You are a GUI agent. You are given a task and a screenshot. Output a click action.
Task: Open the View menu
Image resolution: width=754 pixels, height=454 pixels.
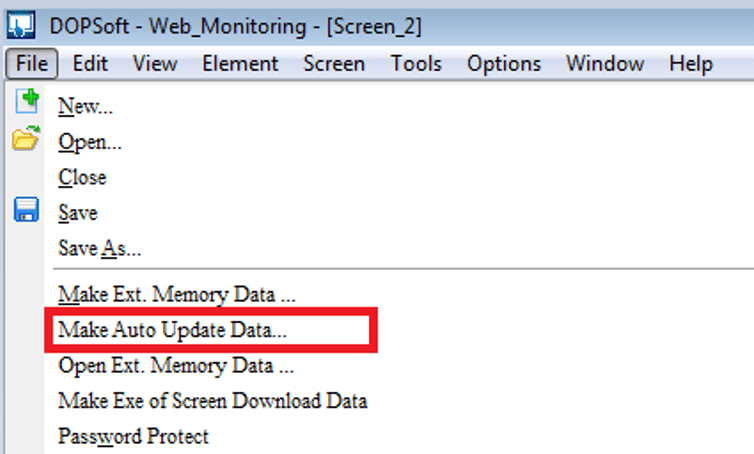[x=155, y=63]
